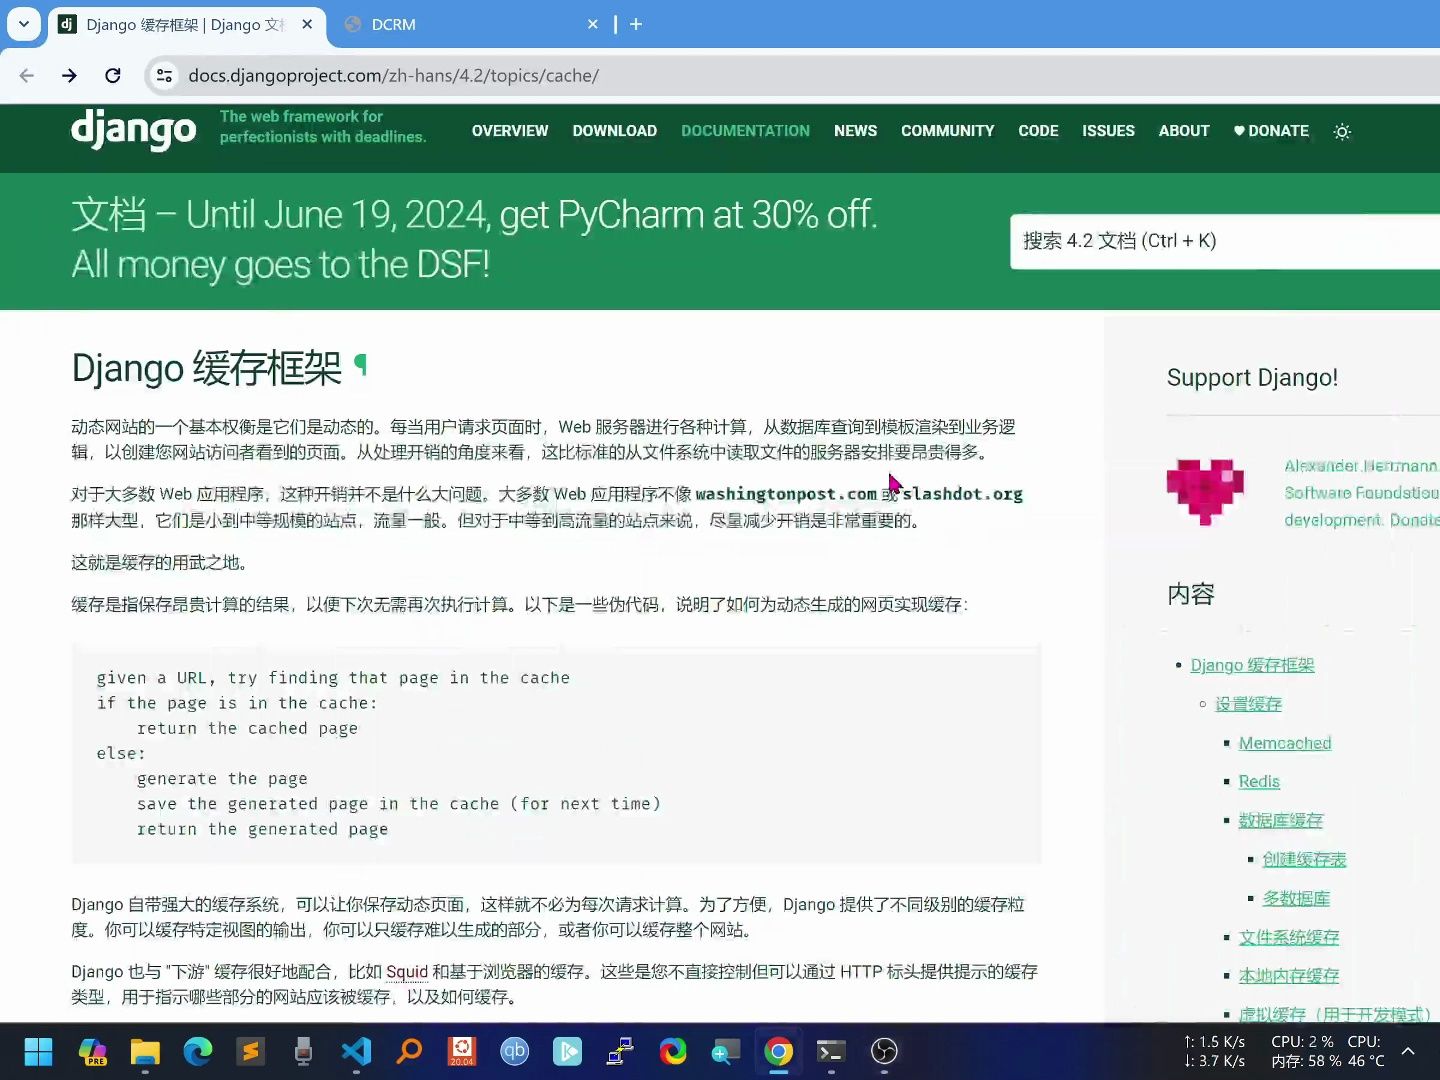Switch to the DCRM browser tab
The width and height of the screenshot is (1440, 1080).
click(470, 24)
